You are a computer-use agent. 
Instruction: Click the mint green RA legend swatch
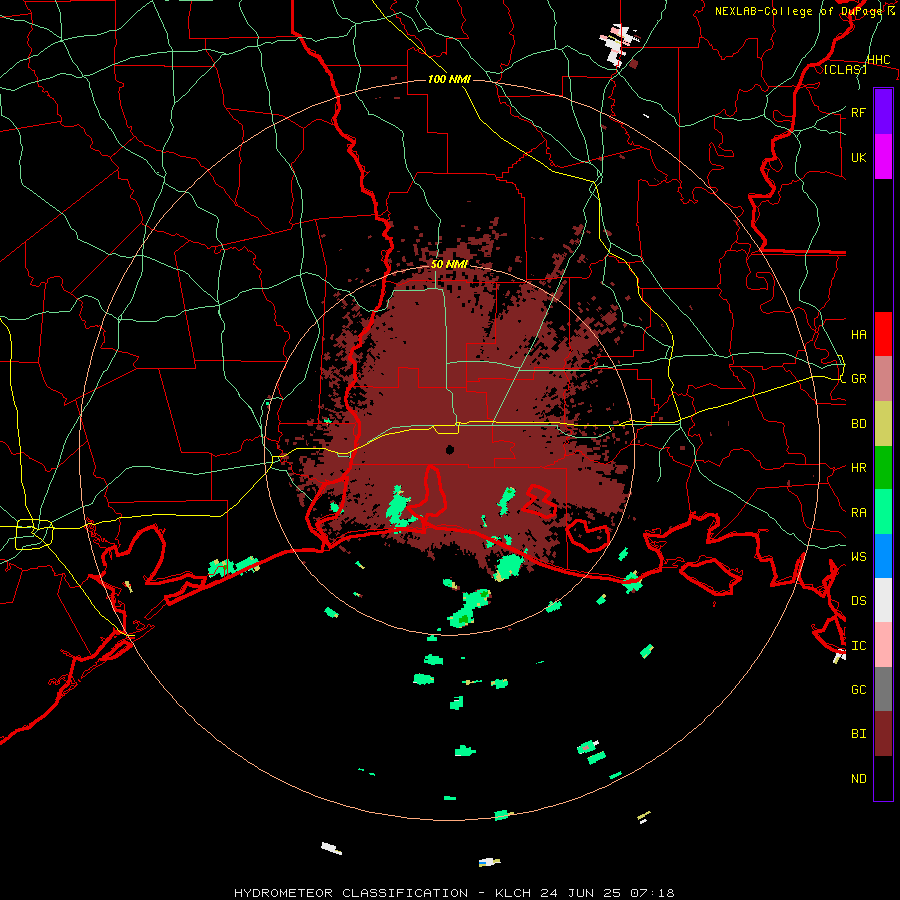point(883,512)
